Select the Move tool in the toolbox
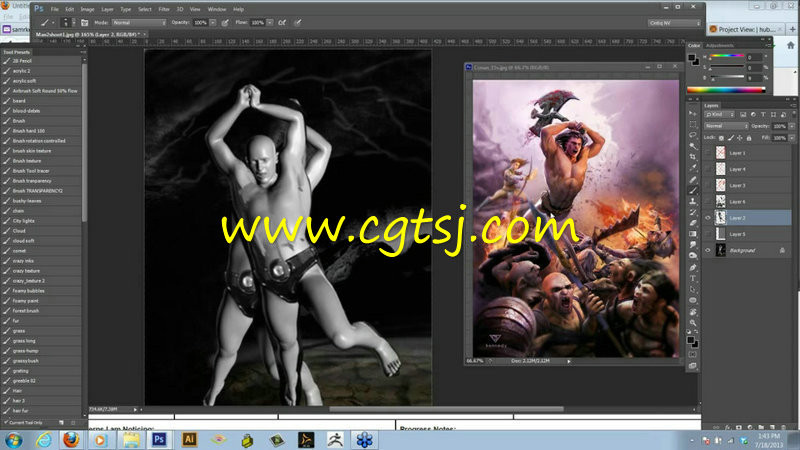The width and height of the screenshot is (800, 450). pyautogui.click(x=692, y=113)
